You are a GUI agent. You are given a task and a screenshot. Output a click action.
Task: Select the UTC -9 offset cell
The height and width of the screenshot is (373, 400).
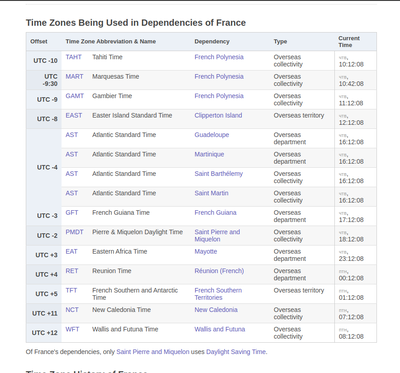click(44, 99)
